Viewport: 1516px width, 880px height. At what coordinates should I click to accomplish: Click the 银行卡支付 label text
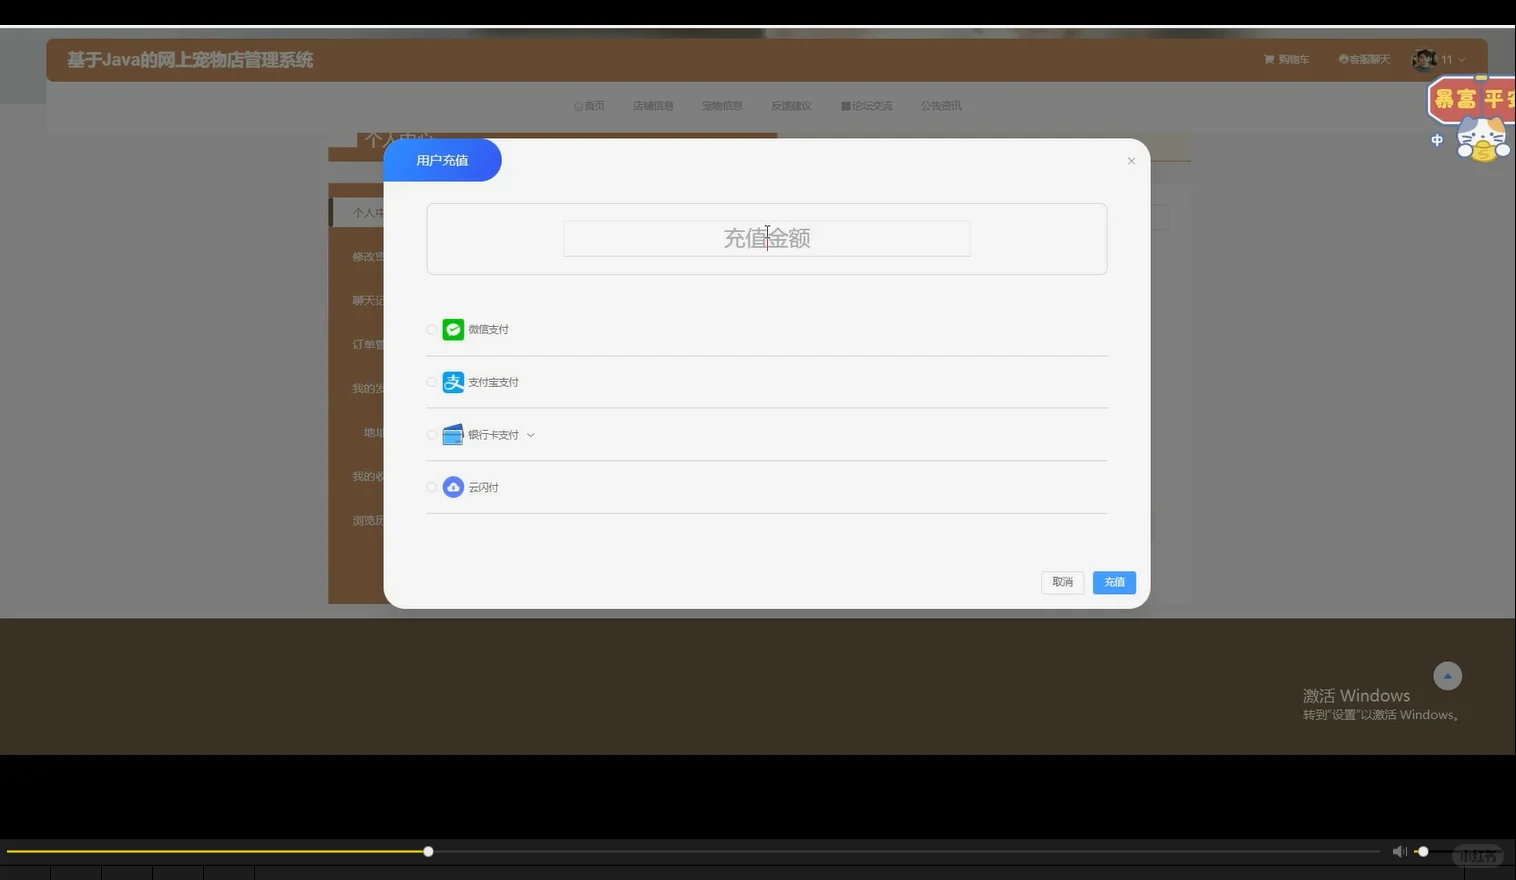point(493,435)
